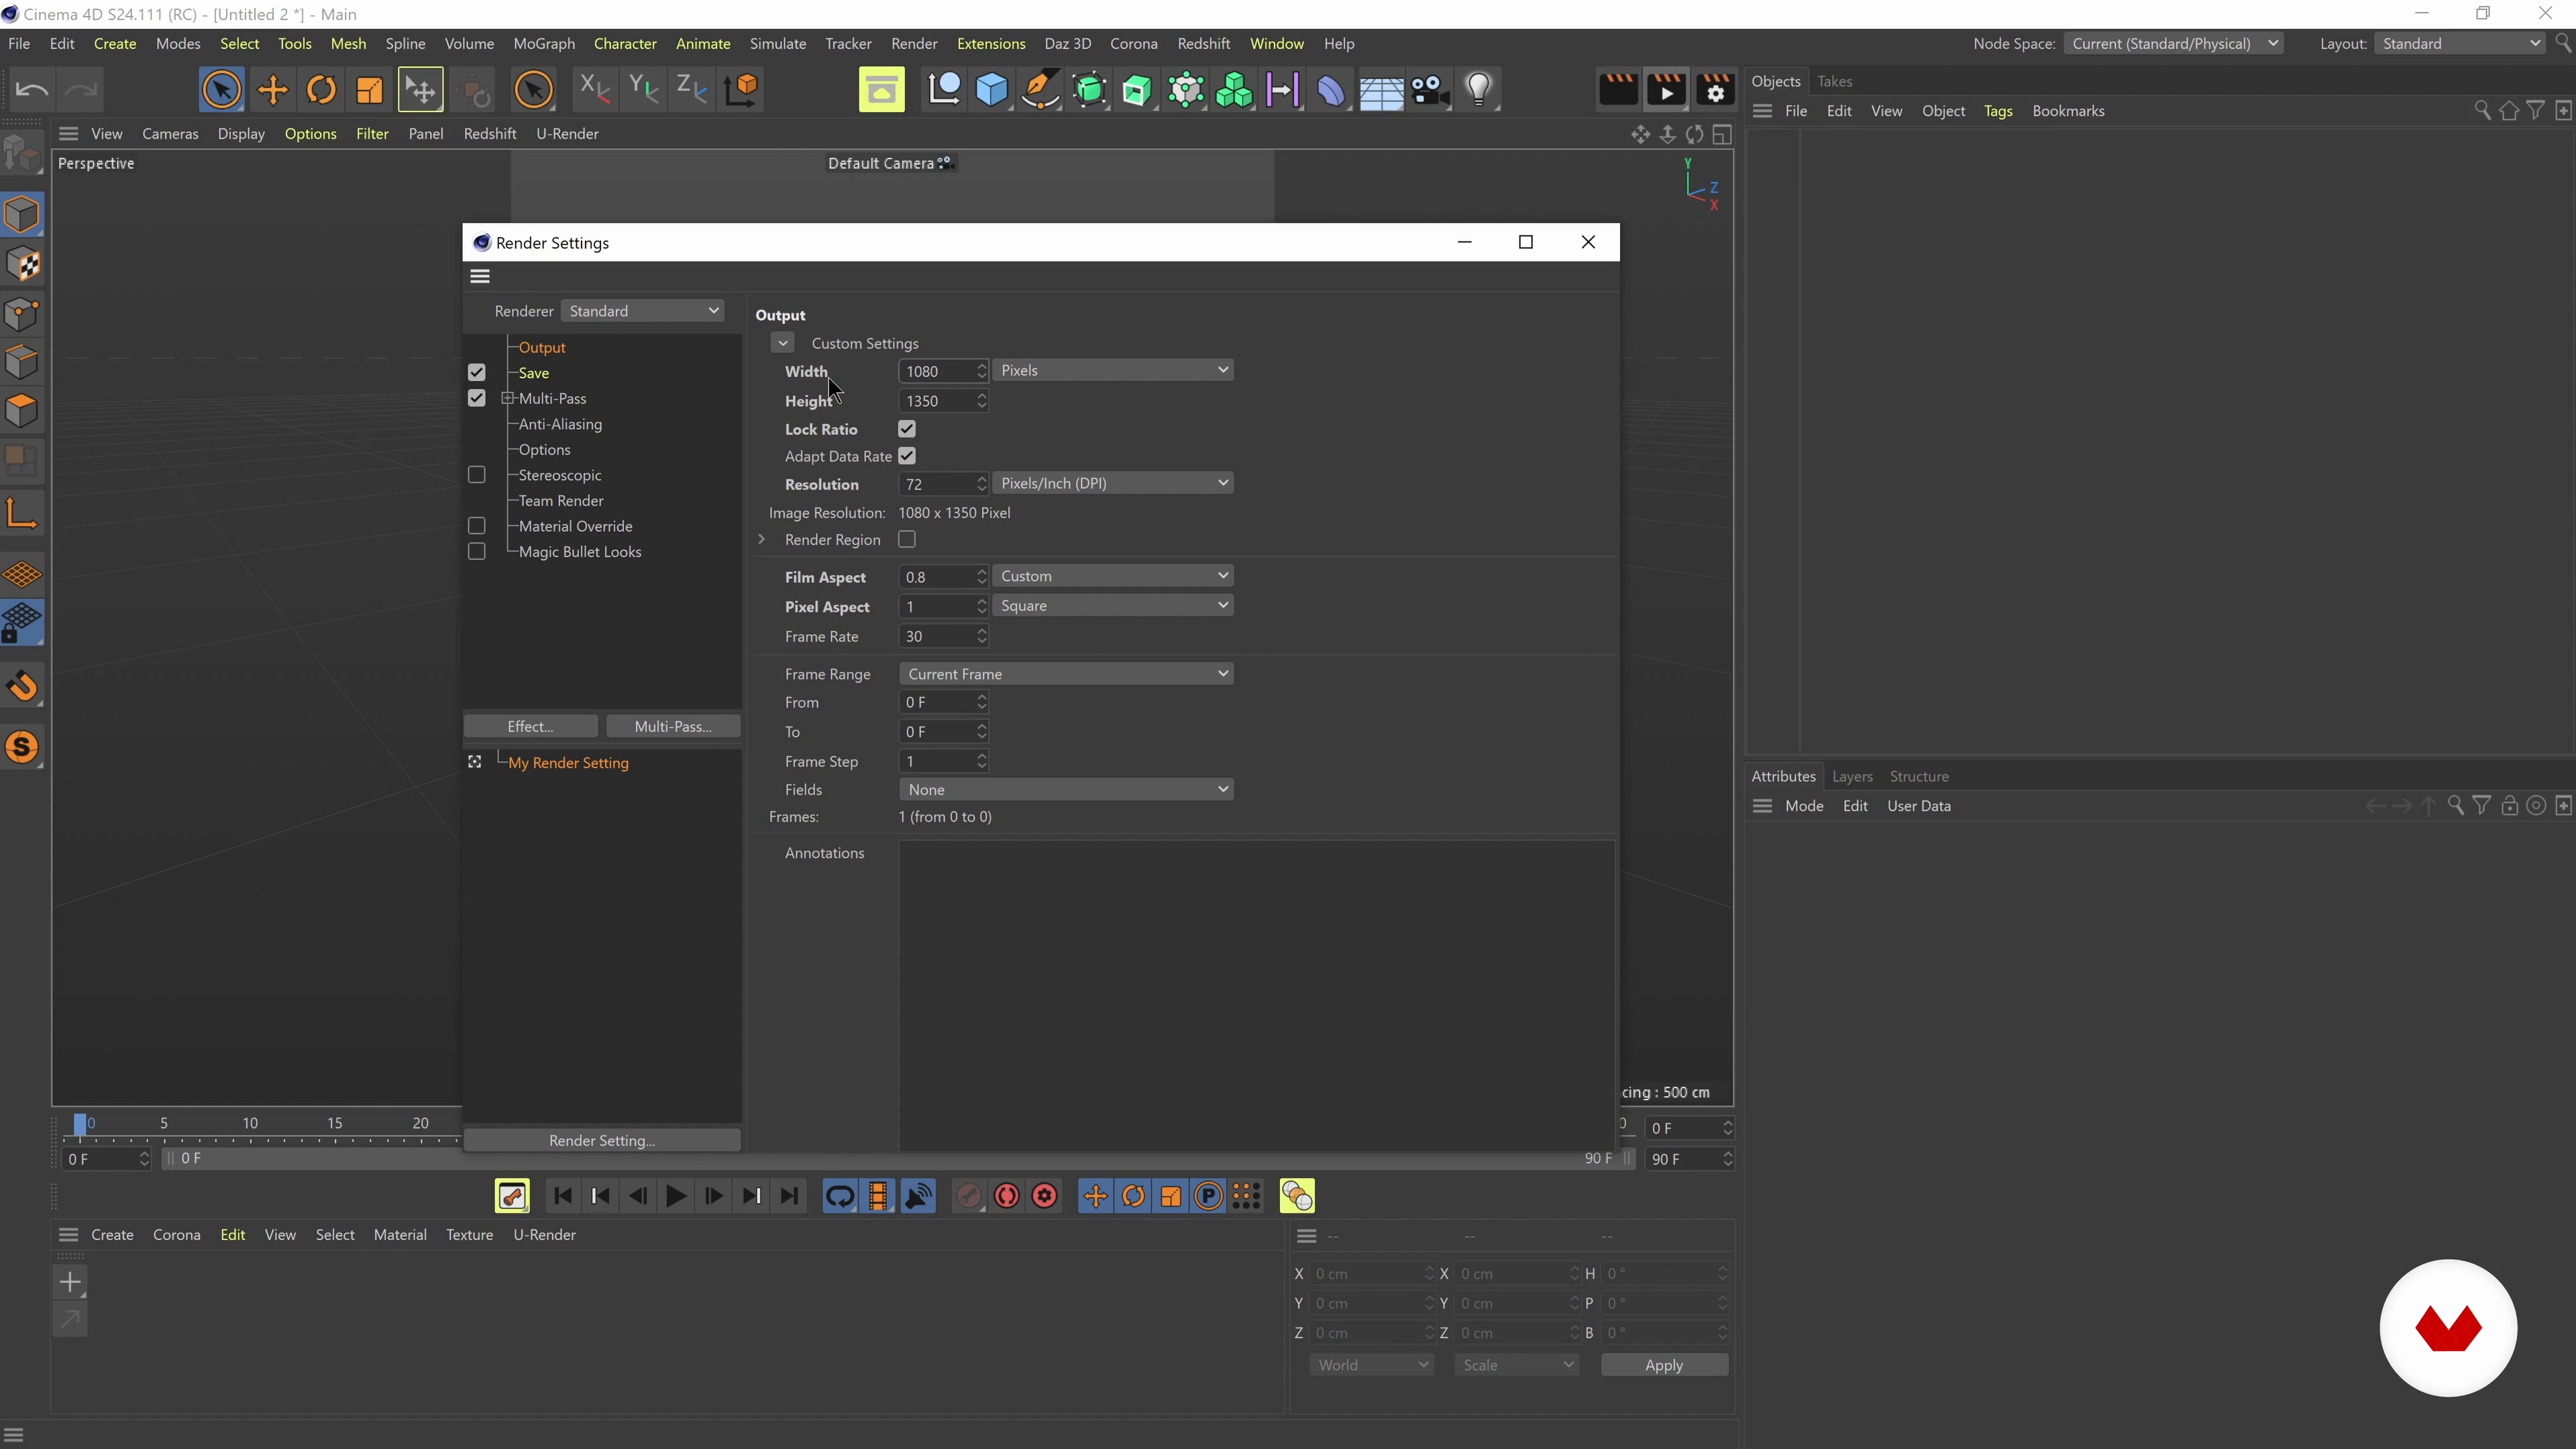Click the Effect... button

(531, 726)
